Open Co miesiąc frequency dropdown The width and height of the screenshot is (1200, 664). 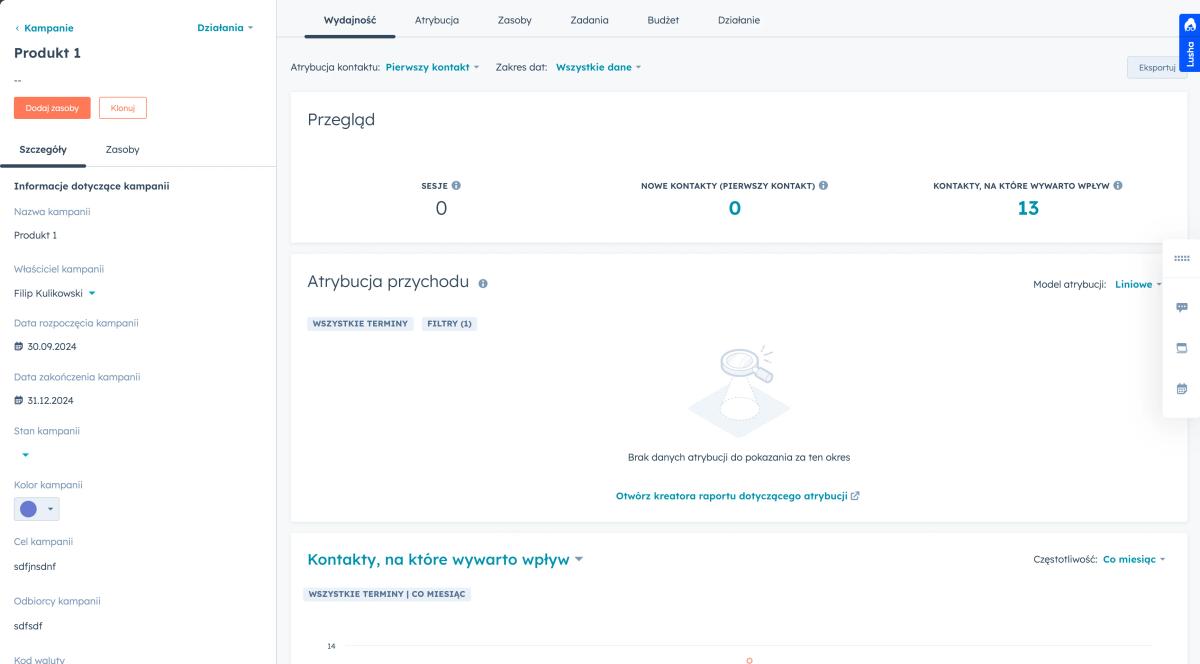coord(1134,560)
